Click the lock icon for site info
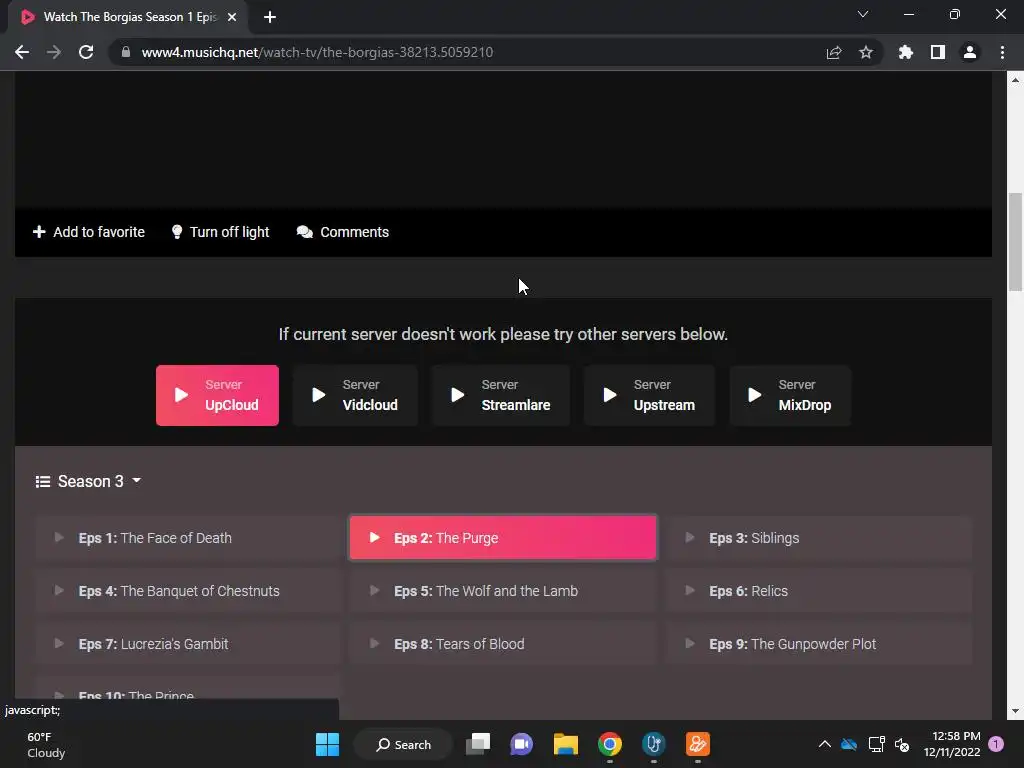This screenshot has width=1024, height=768. click(x=126, y=52)
